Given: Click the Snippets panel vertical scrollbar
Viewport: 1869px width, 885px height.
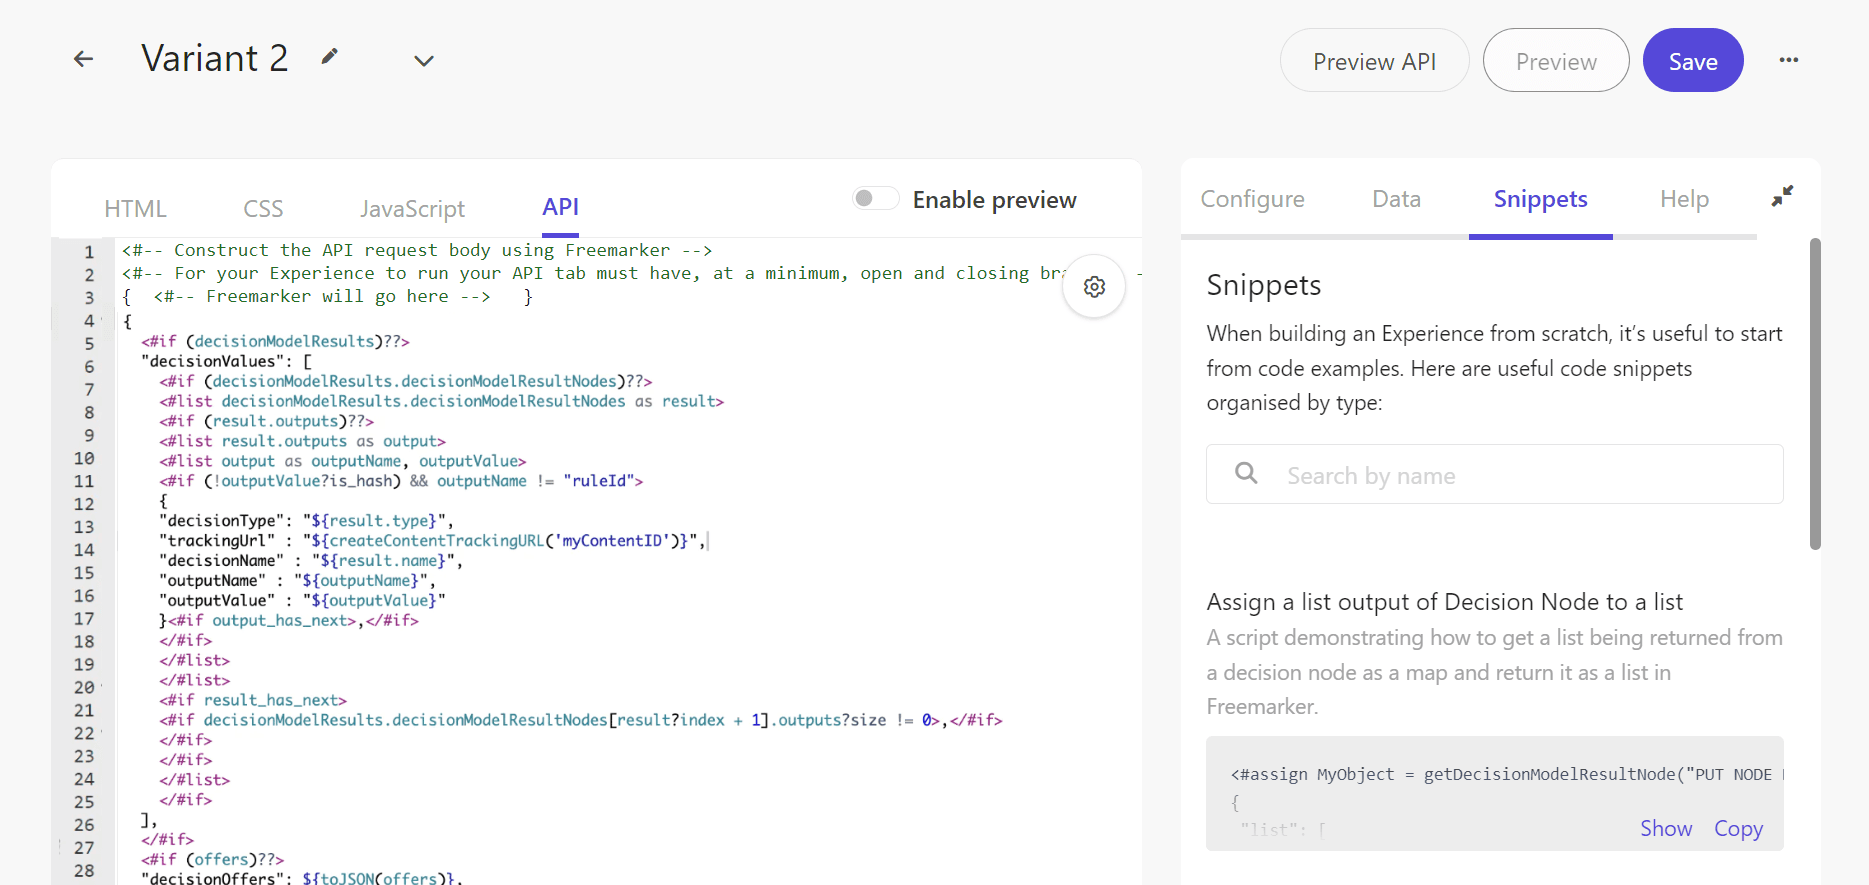Looking at the screenshot, I should (x=1815, y=394).
